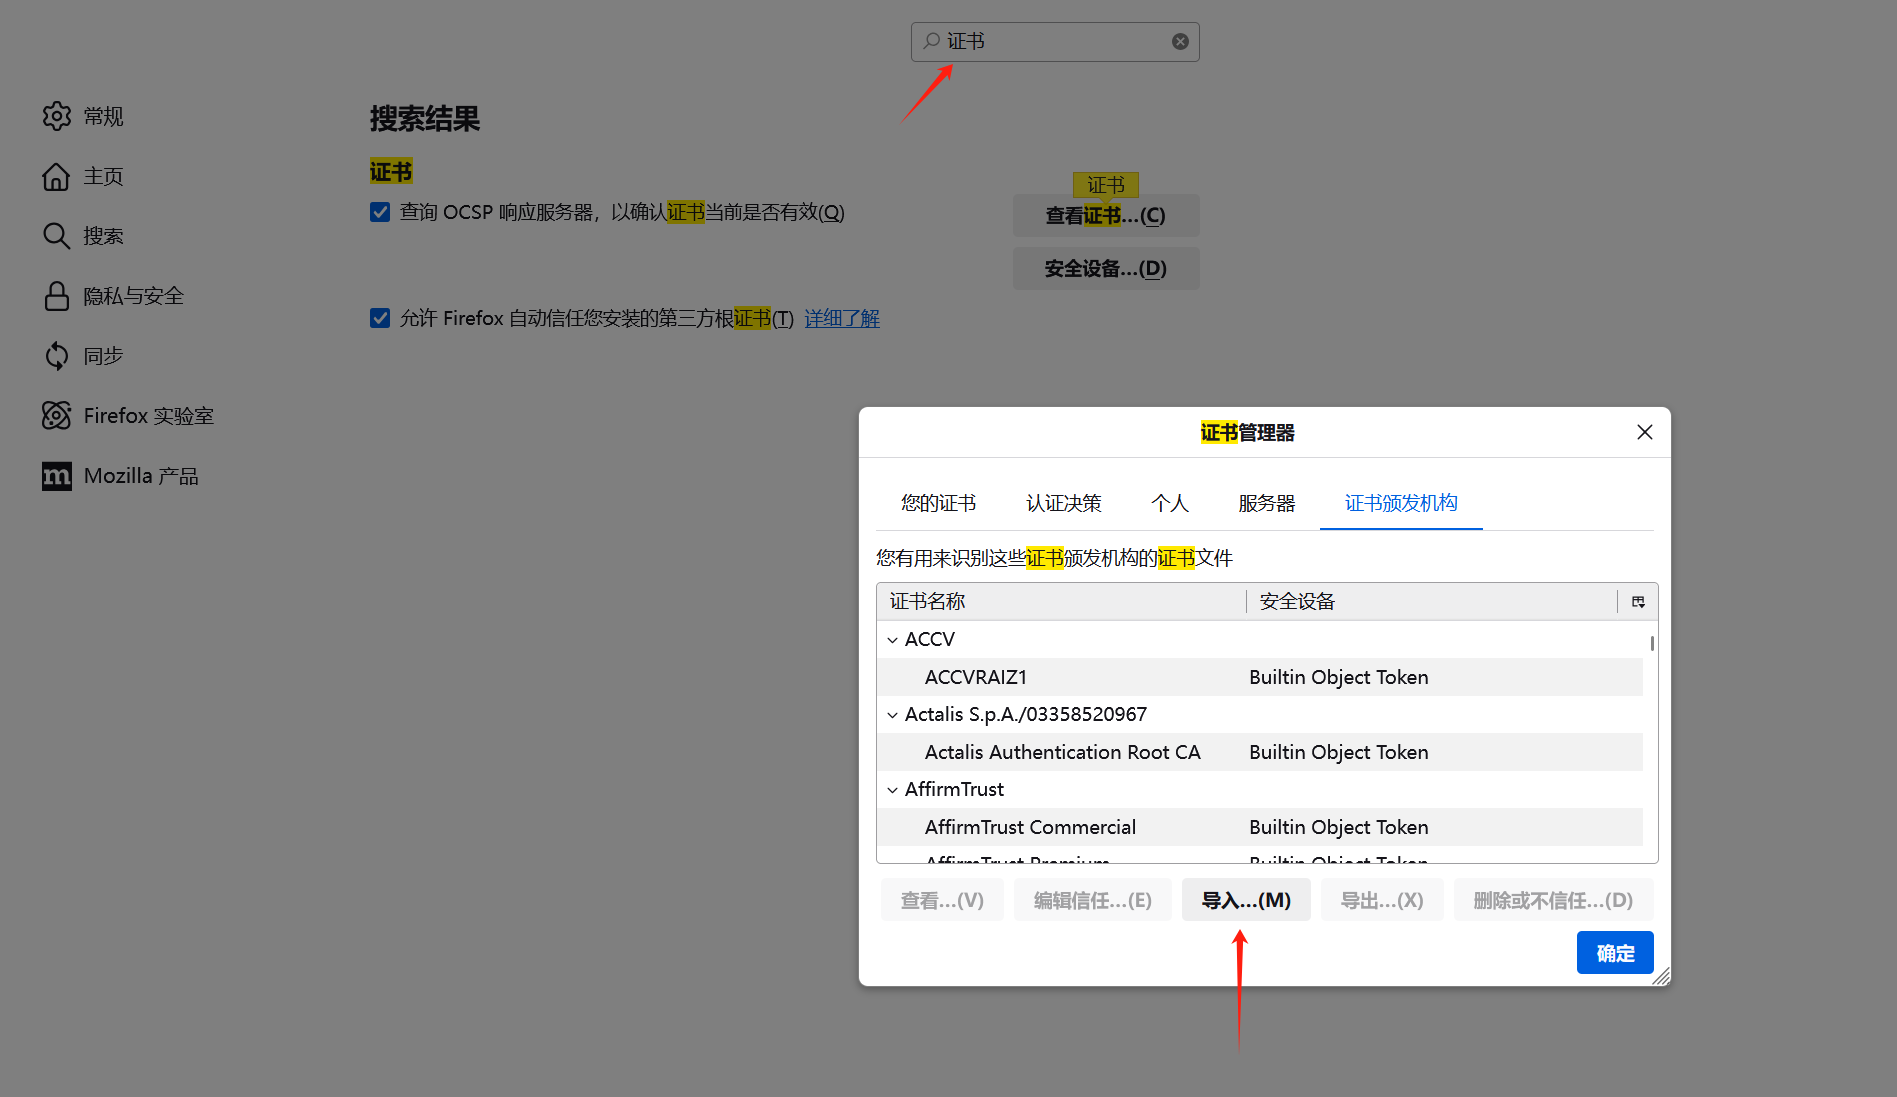Open the Firefox 实验室 atom icon

57,416
